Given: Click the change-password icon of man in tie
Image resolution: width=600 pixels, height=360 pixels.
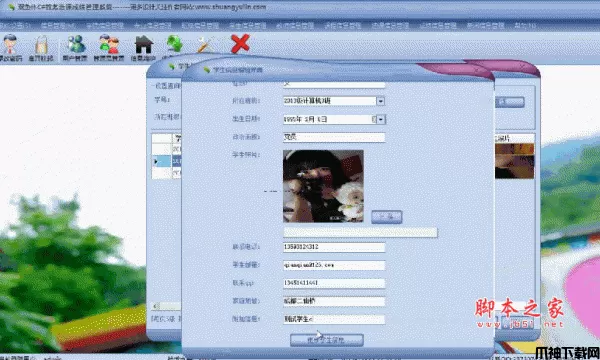Looking at the screenshot, I should (10, 45).
